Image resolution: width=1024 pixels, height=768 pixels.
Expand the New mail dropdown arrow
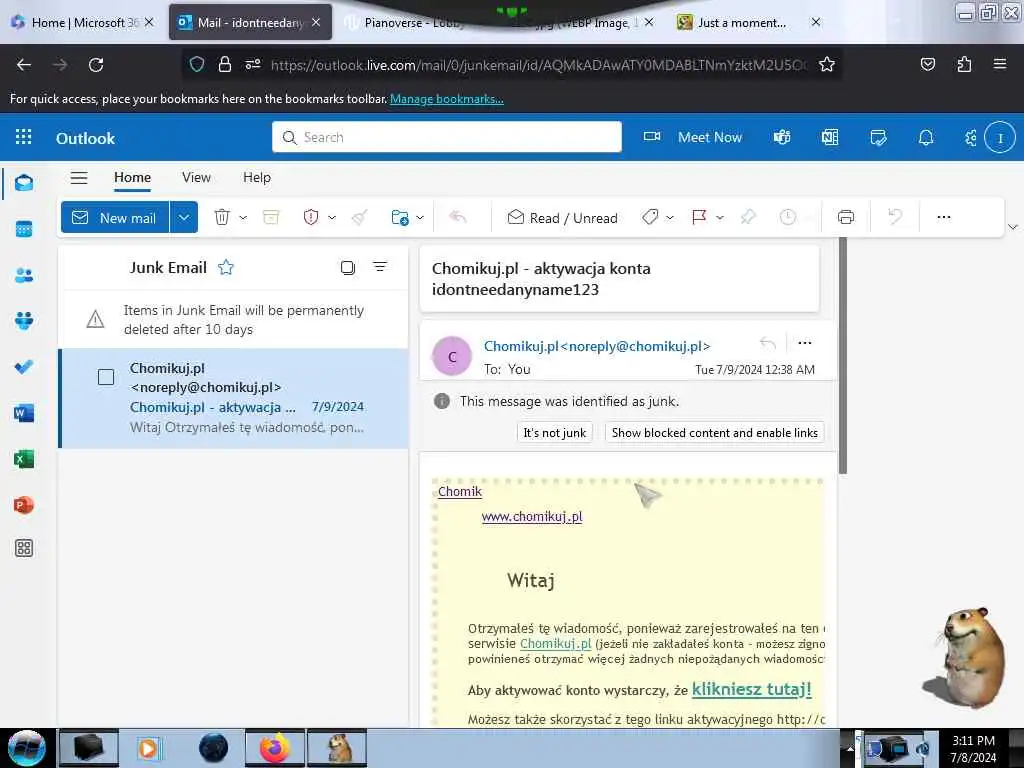coord(184,217)
